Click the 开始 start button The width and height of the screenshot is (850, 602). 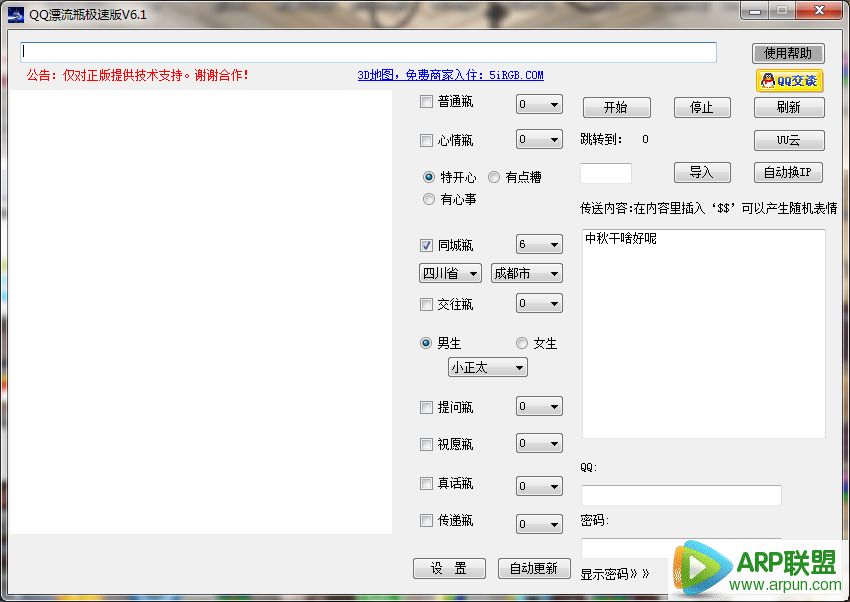pos(616,107)
